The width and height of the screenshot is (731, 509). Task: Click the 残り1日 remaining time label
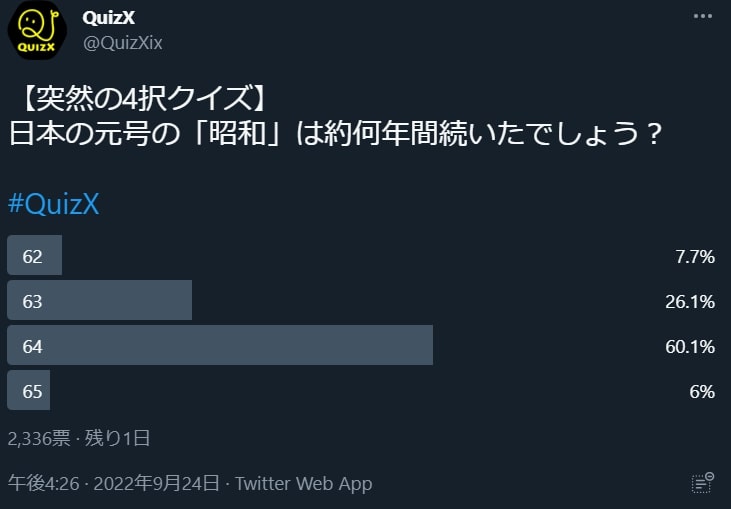coord(118,437)
